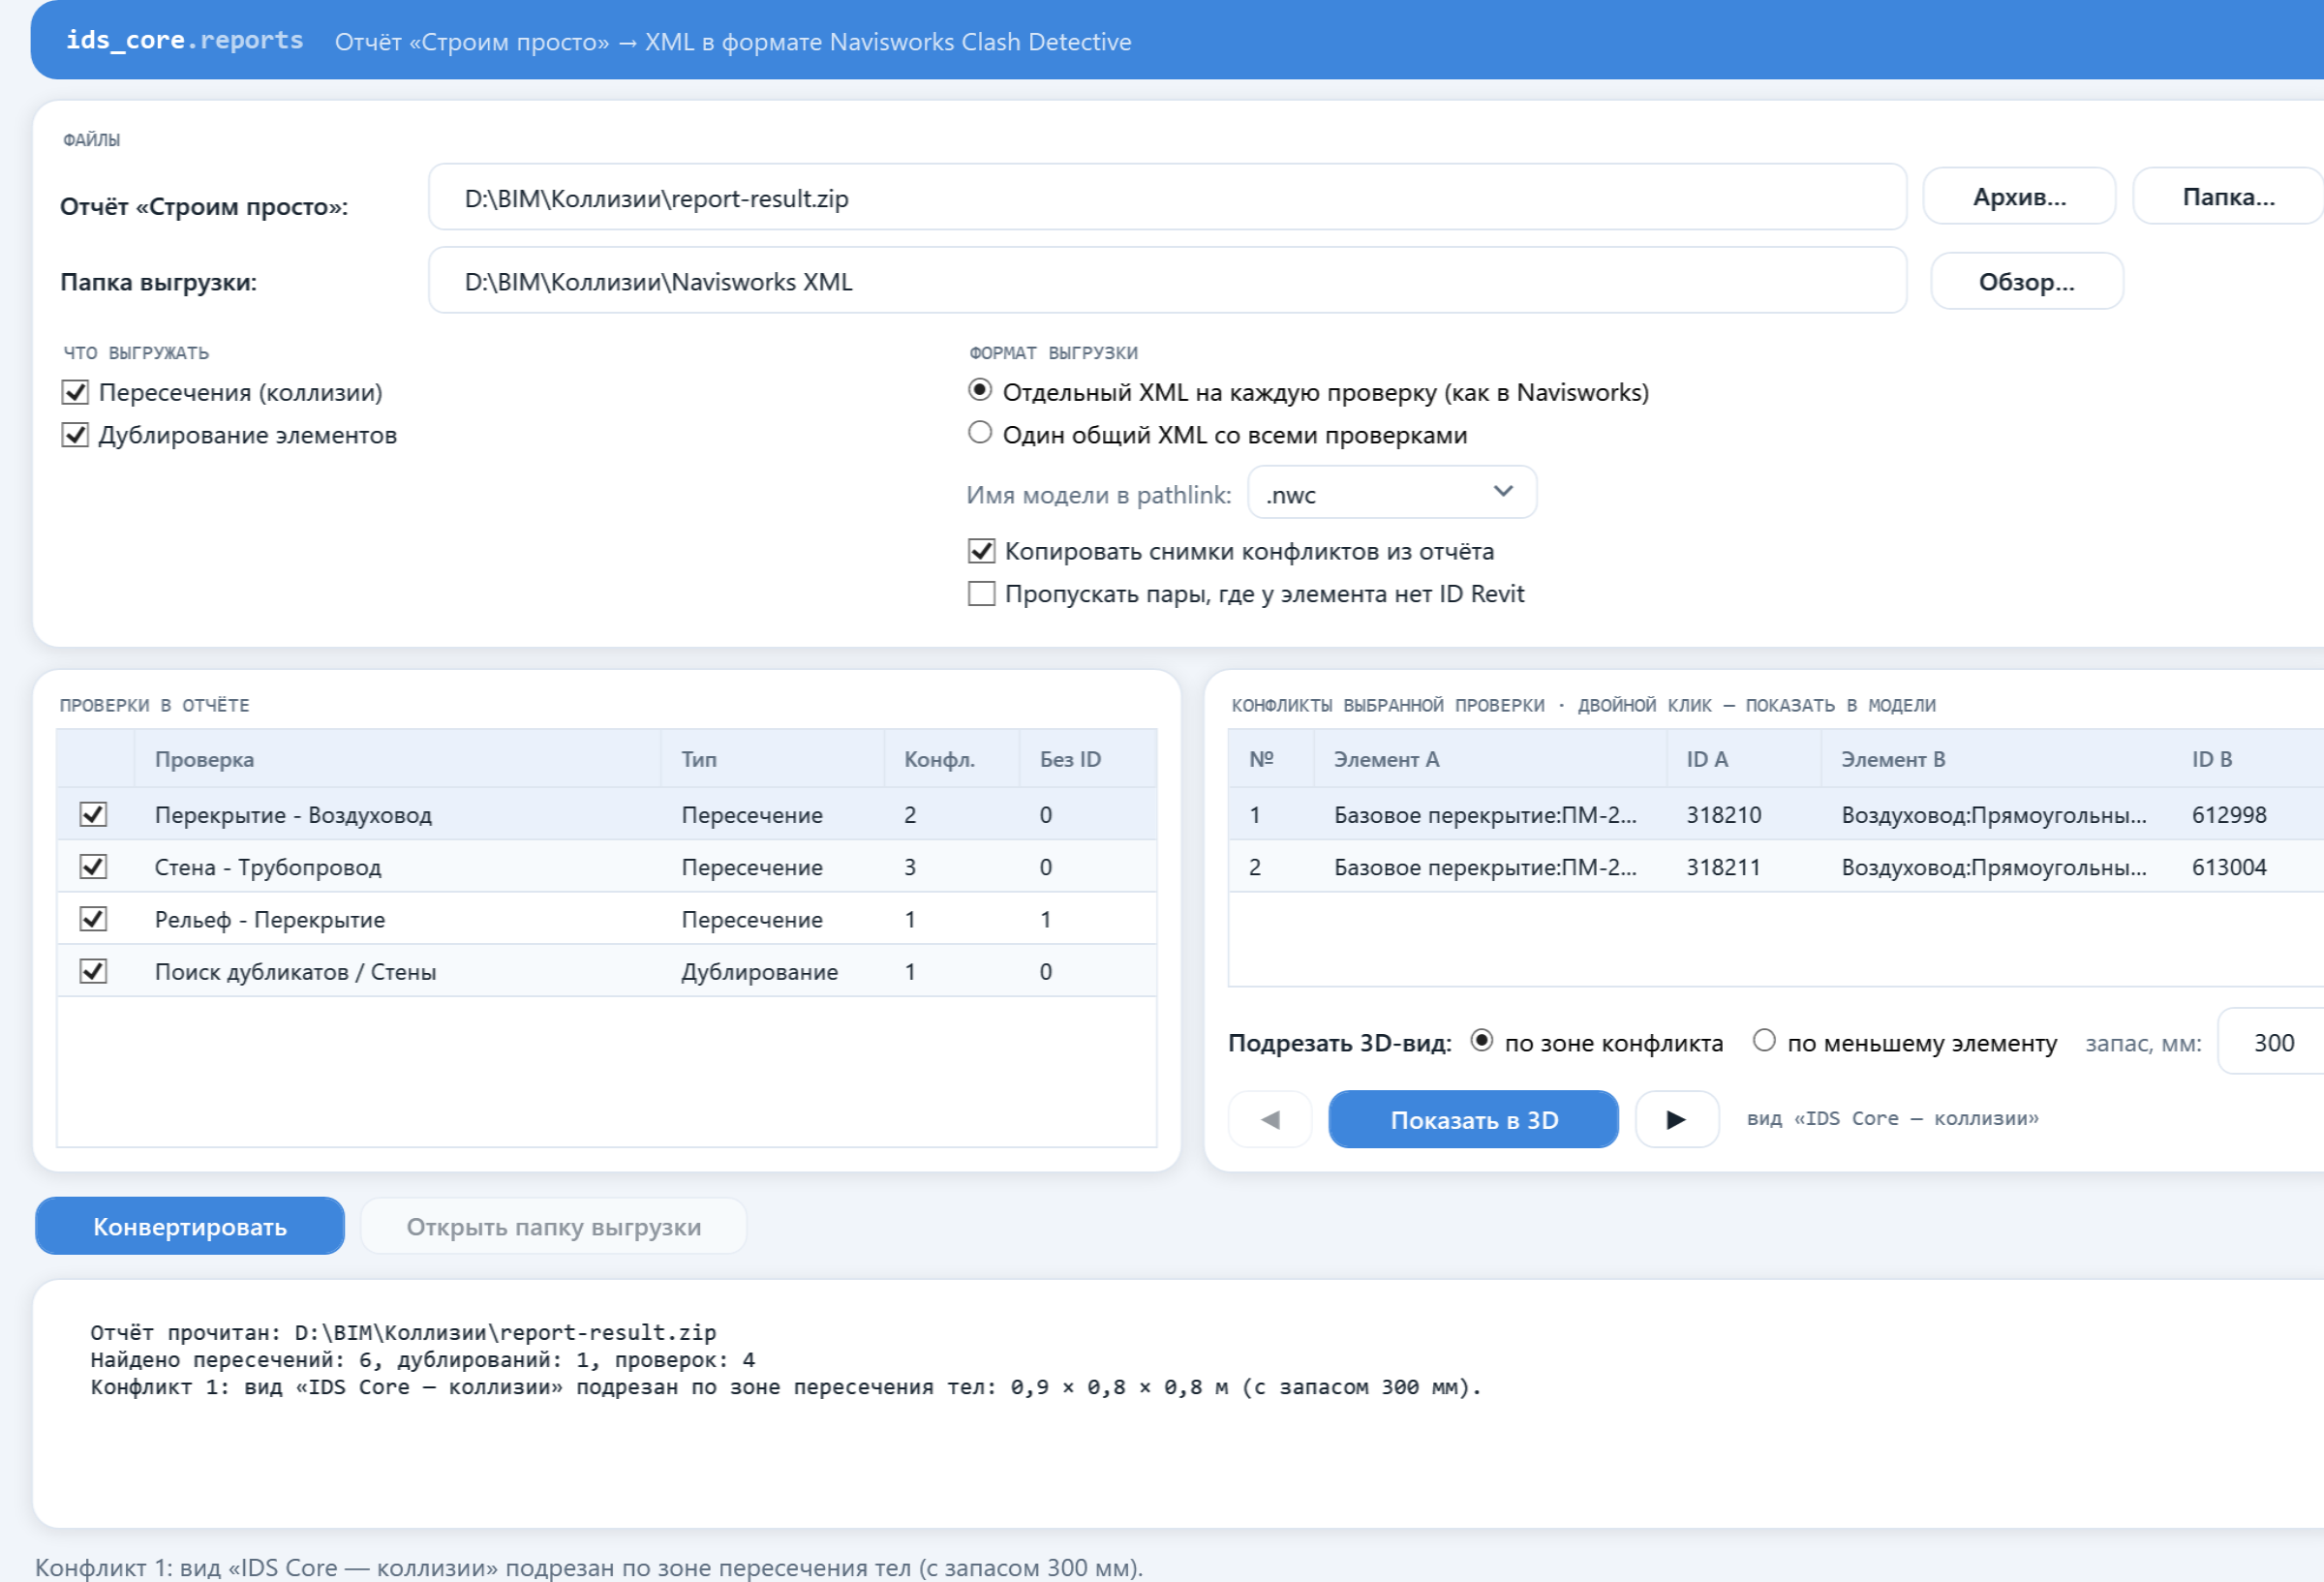Click the Показать в 3D button
Screen dimensions: 2324x1582
(x=1473, y=1119)
